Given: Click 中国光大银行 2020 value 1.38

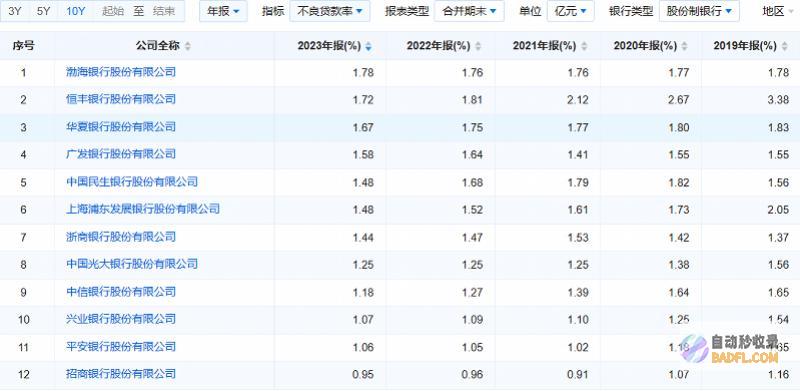Looking at the screenshot, I should 678,264.
